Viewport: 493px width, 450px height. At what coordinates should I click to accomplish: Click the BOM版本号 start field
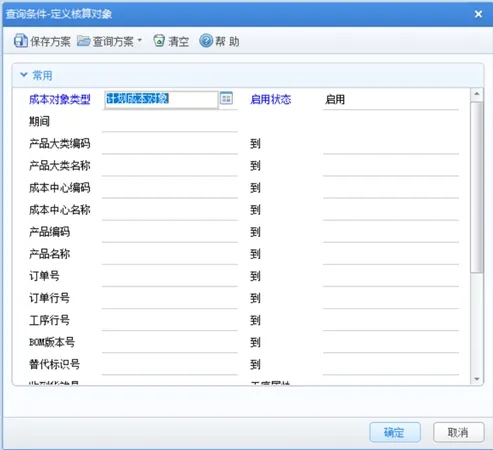(170, 343)
